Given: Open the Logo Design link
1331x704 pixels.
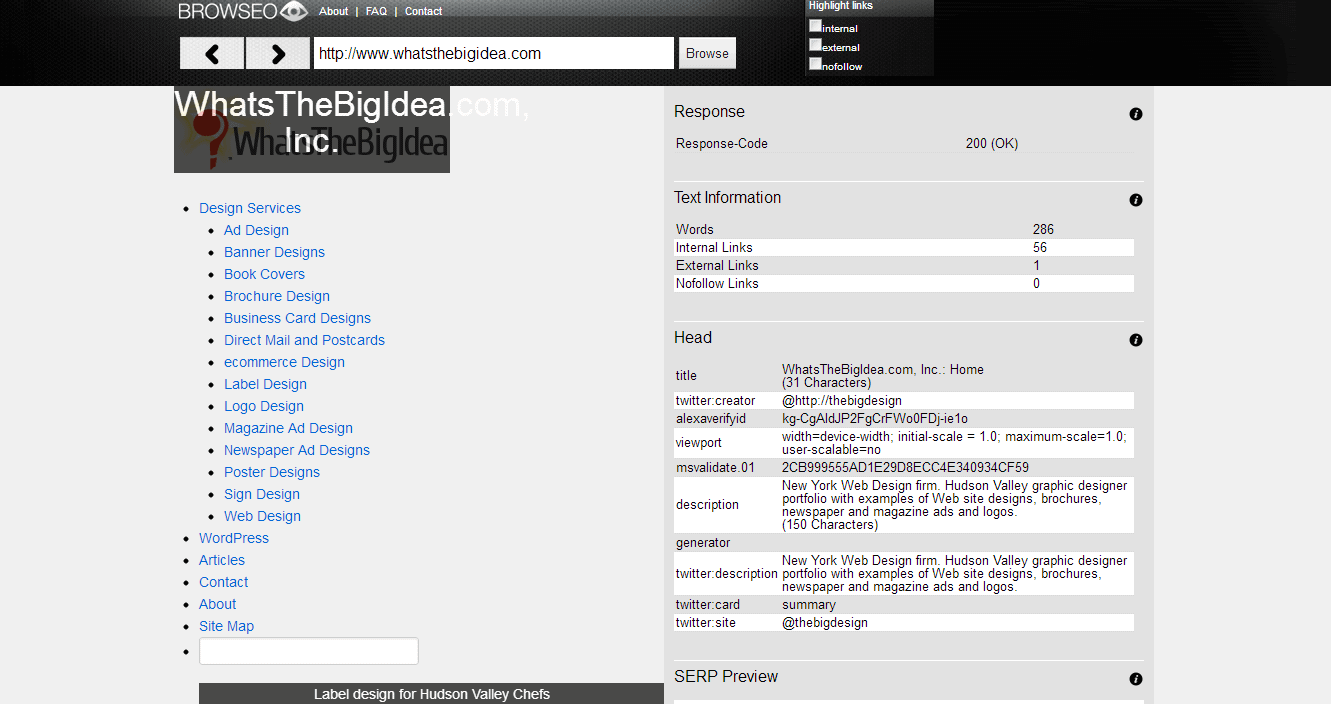Looking at the screenshot, I should (x=264, y=406).
